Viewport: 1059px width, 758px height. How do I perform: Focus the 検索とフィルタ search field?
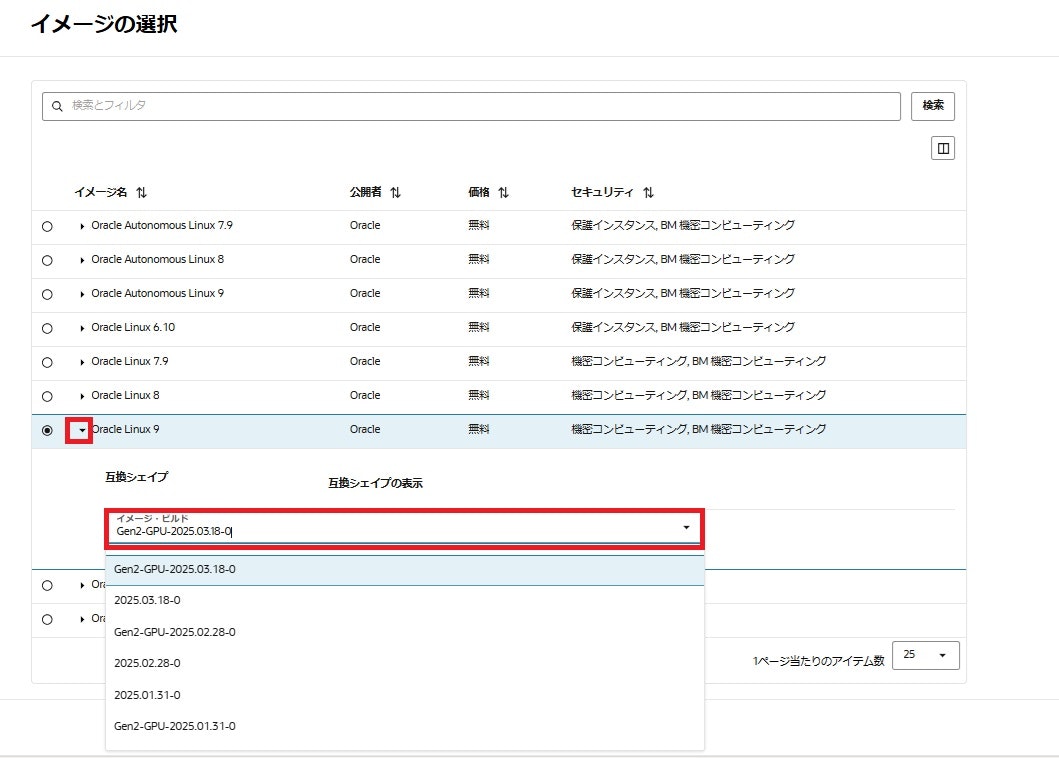pyautogui.click(x=471, y=106)
